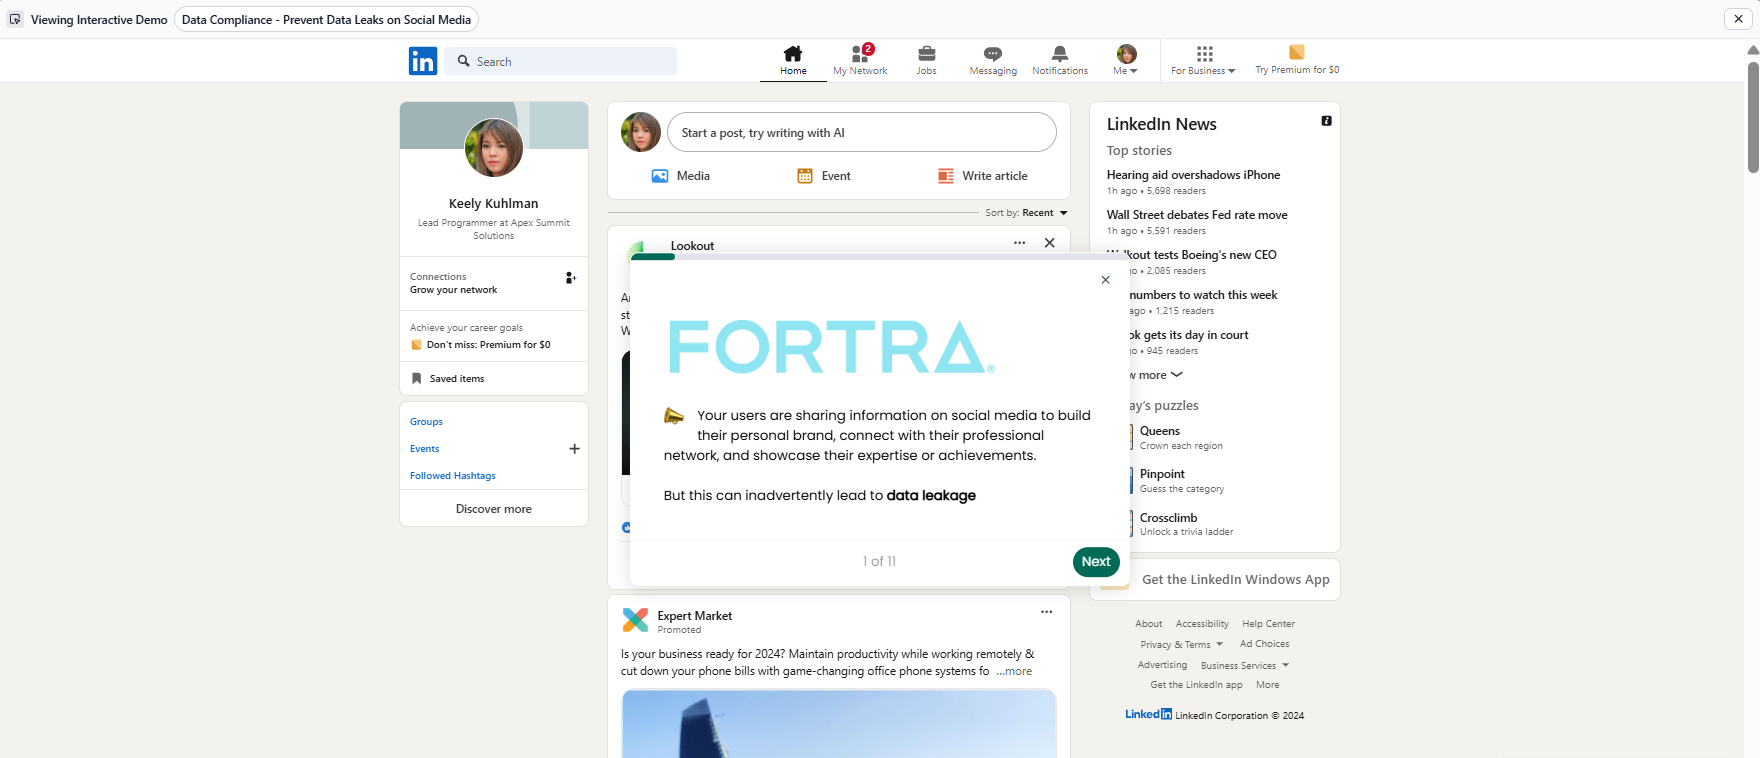Close the interactive demo viewer
The image size is (1760, 758).
pos(1739,19)
